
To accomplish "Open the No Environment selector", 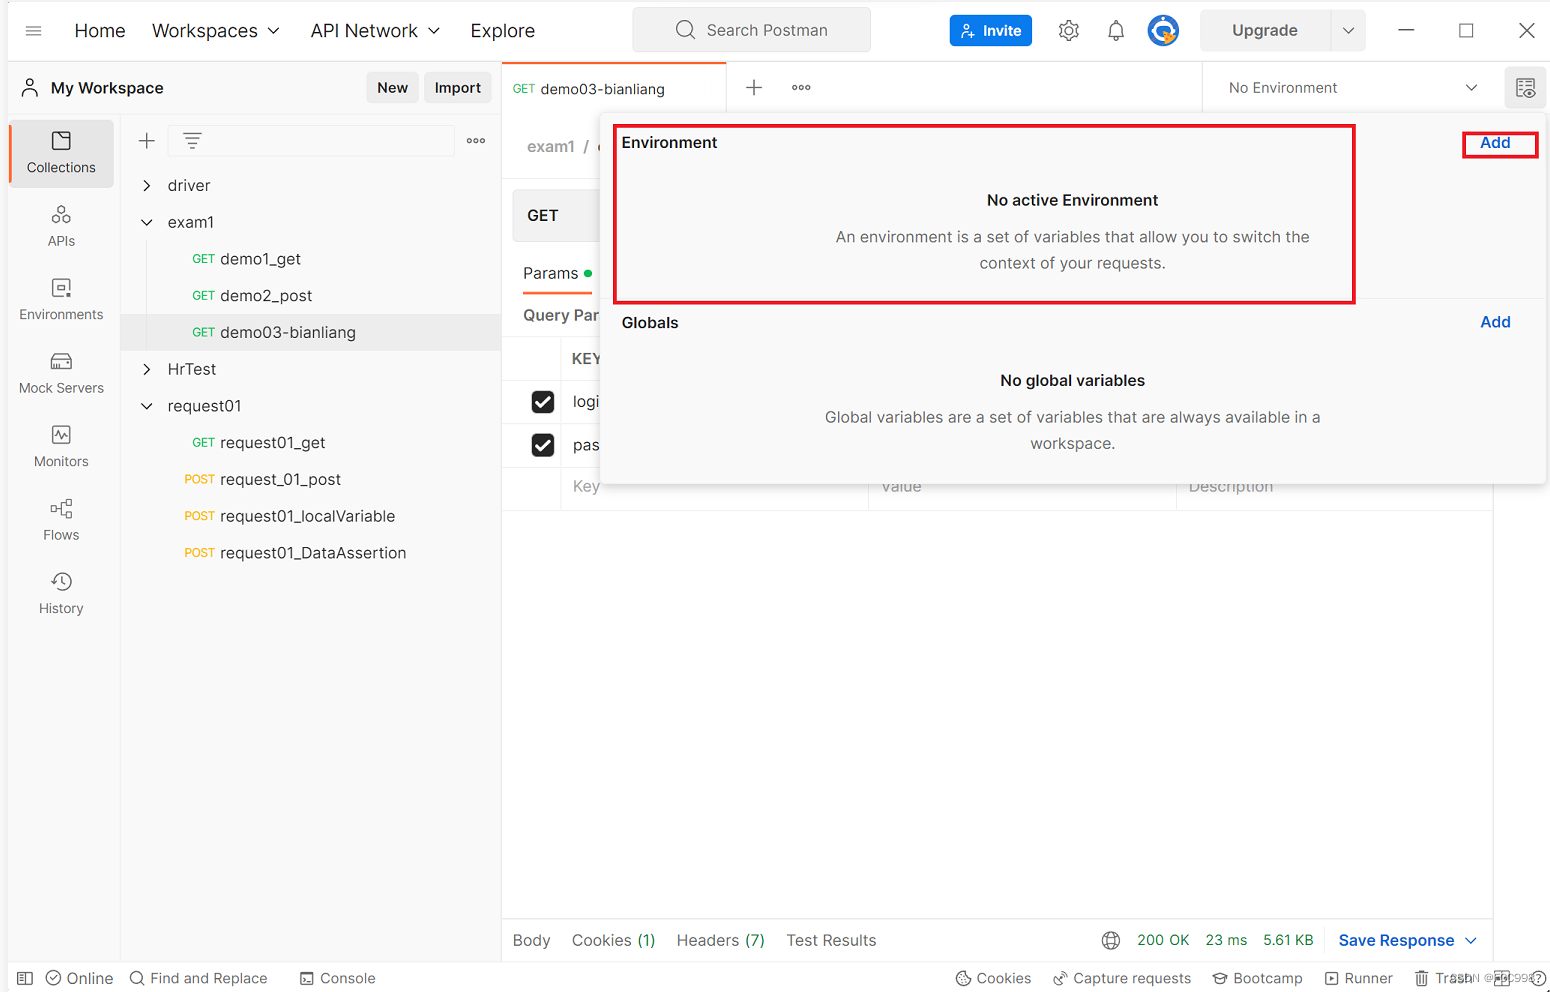I will click(x=1353, y=88).
